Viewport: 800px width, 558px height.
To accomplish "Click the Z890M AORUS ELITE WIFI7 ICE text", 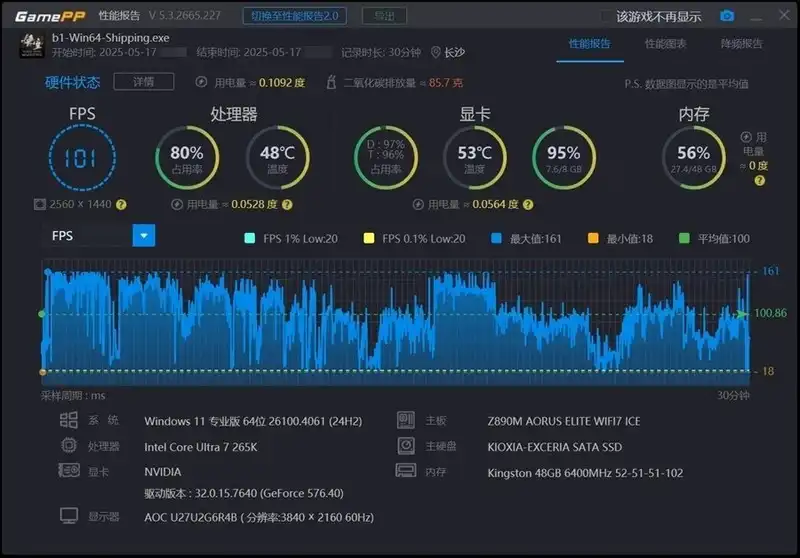I will point(564,421).
